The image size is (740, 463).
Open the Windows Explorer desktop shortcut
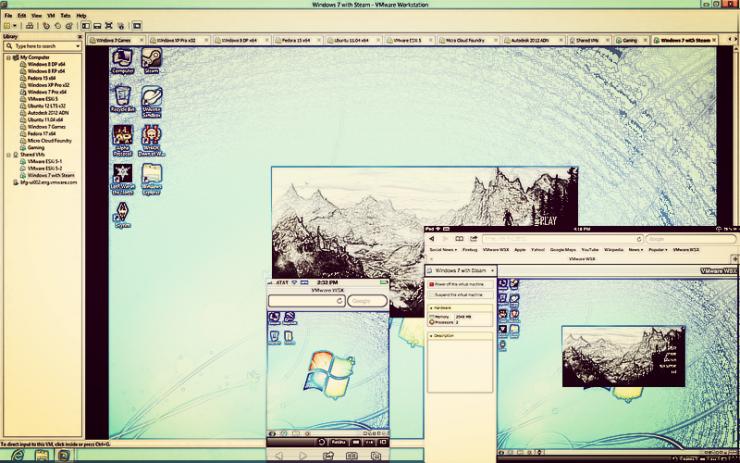tap(152, 178)
